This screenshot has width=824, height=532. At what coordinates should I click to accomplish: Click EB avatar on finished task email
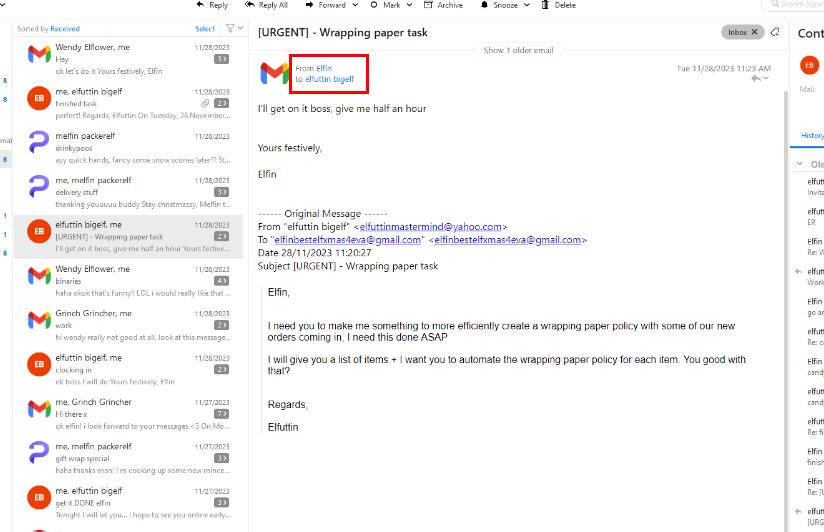pyautogui.click(x=39, y=98)
